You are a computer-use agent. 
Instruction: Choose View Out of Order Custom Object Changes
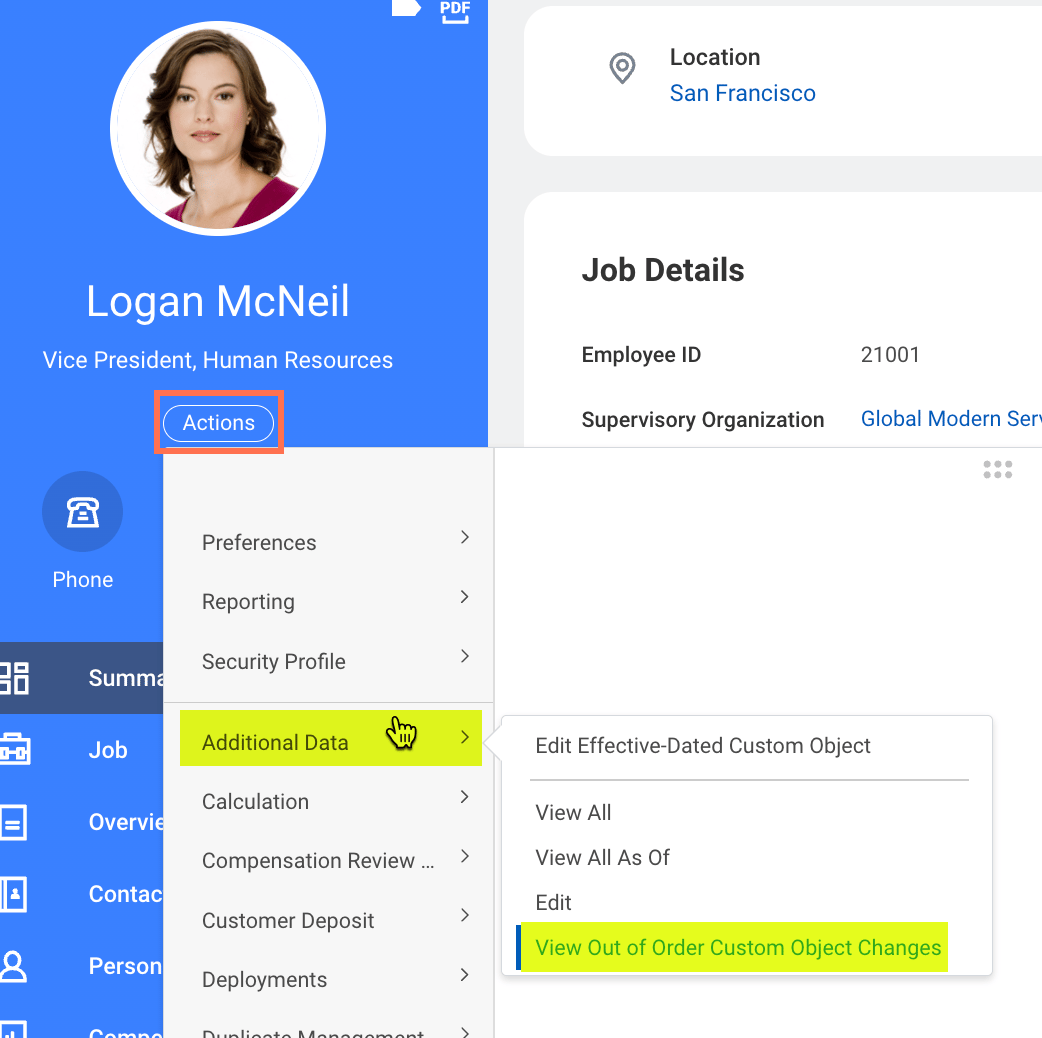pyautogui.click(x=738, y=947)
